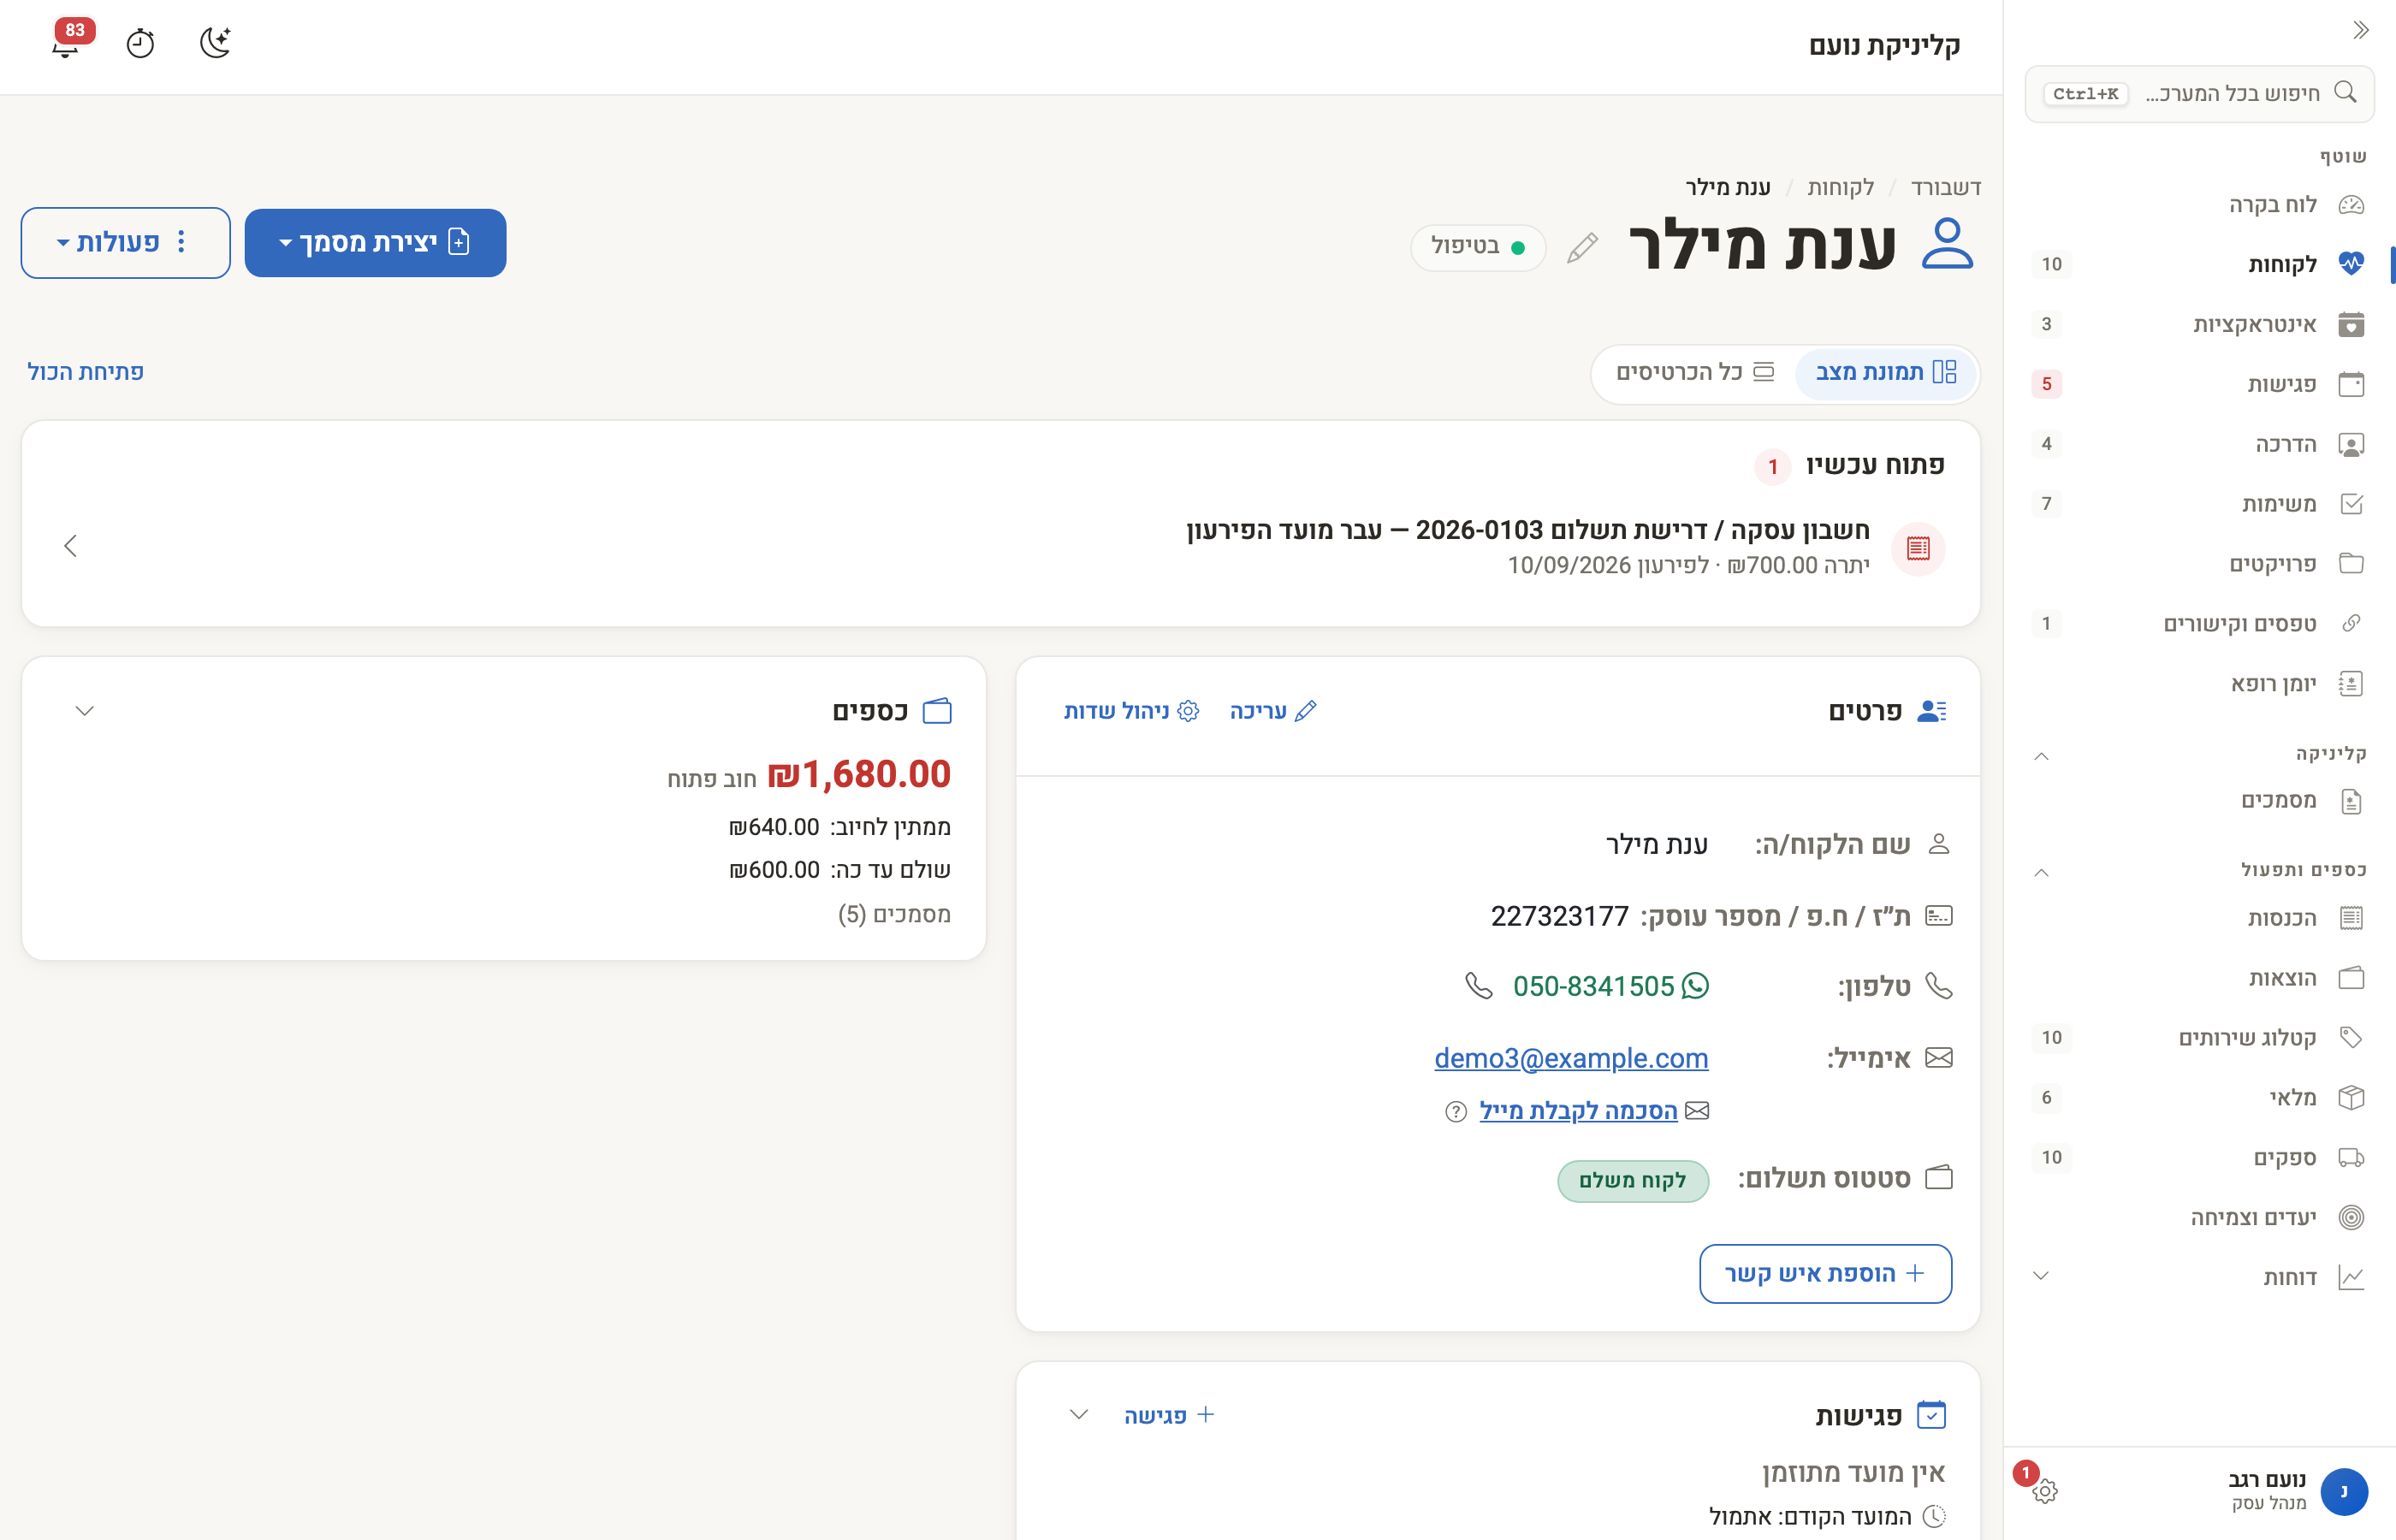
Task: Open משימות in the sidebar
Action: [x=2200, y=504]
